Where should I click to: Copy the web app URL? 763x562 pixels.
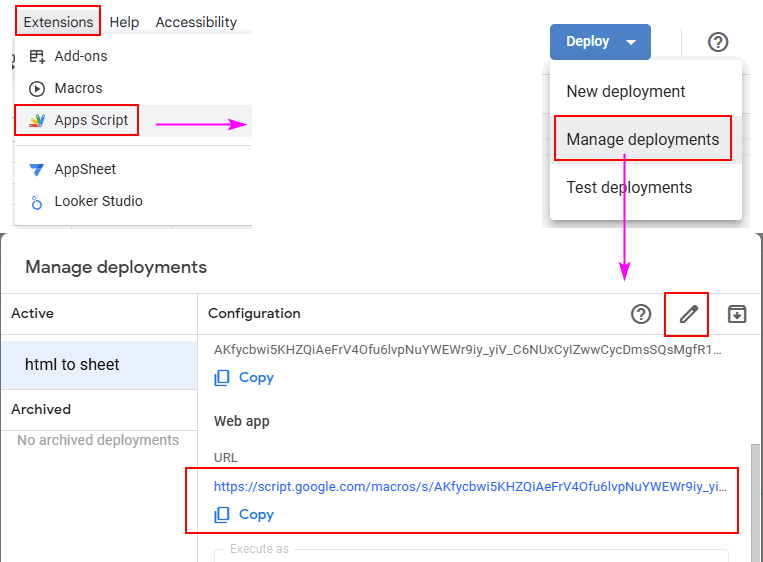point(245,514)
